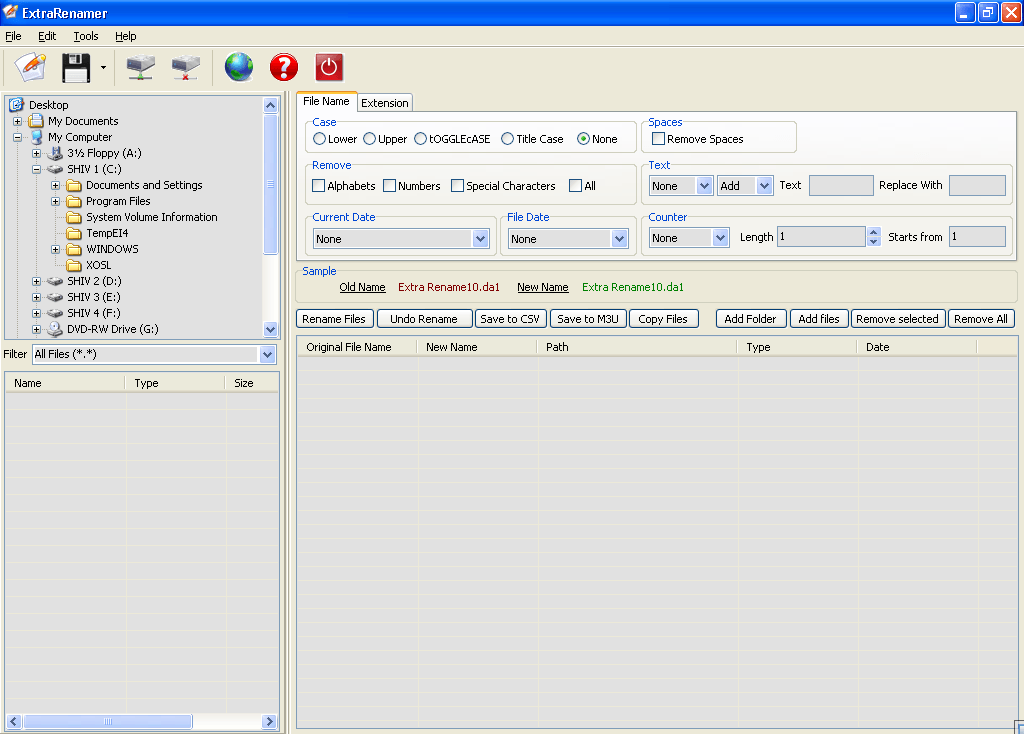Click the SHIV 2 (D:) drive icon
This screenshot has height=734, width=1024.
point(55,281)
